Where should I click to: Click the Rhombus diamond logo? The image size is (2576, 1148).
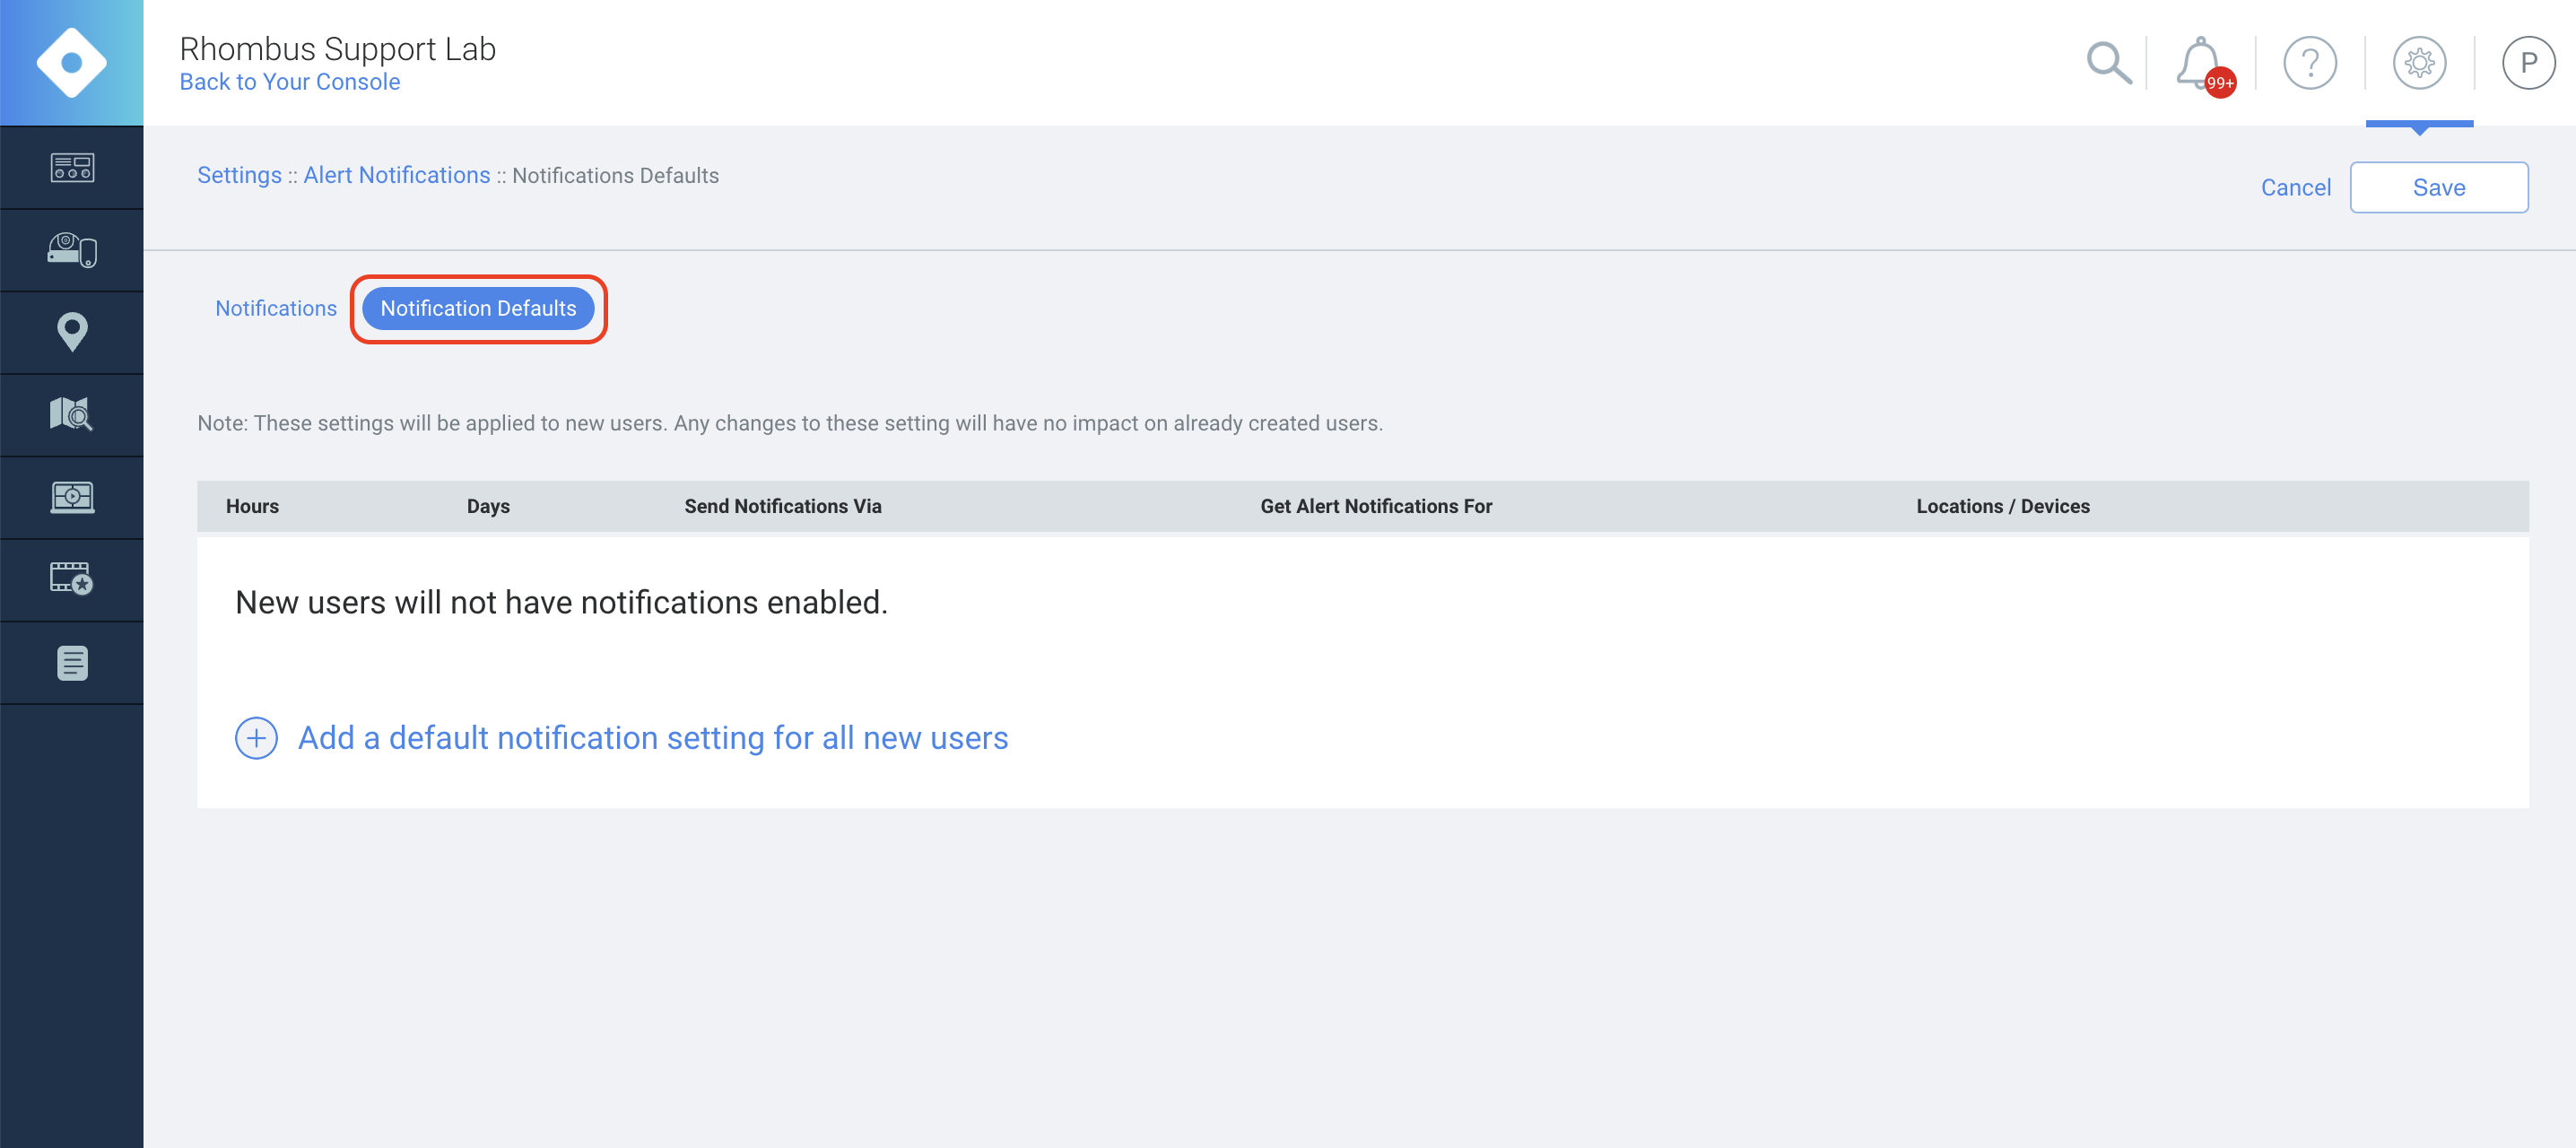(x=72, y=62)
